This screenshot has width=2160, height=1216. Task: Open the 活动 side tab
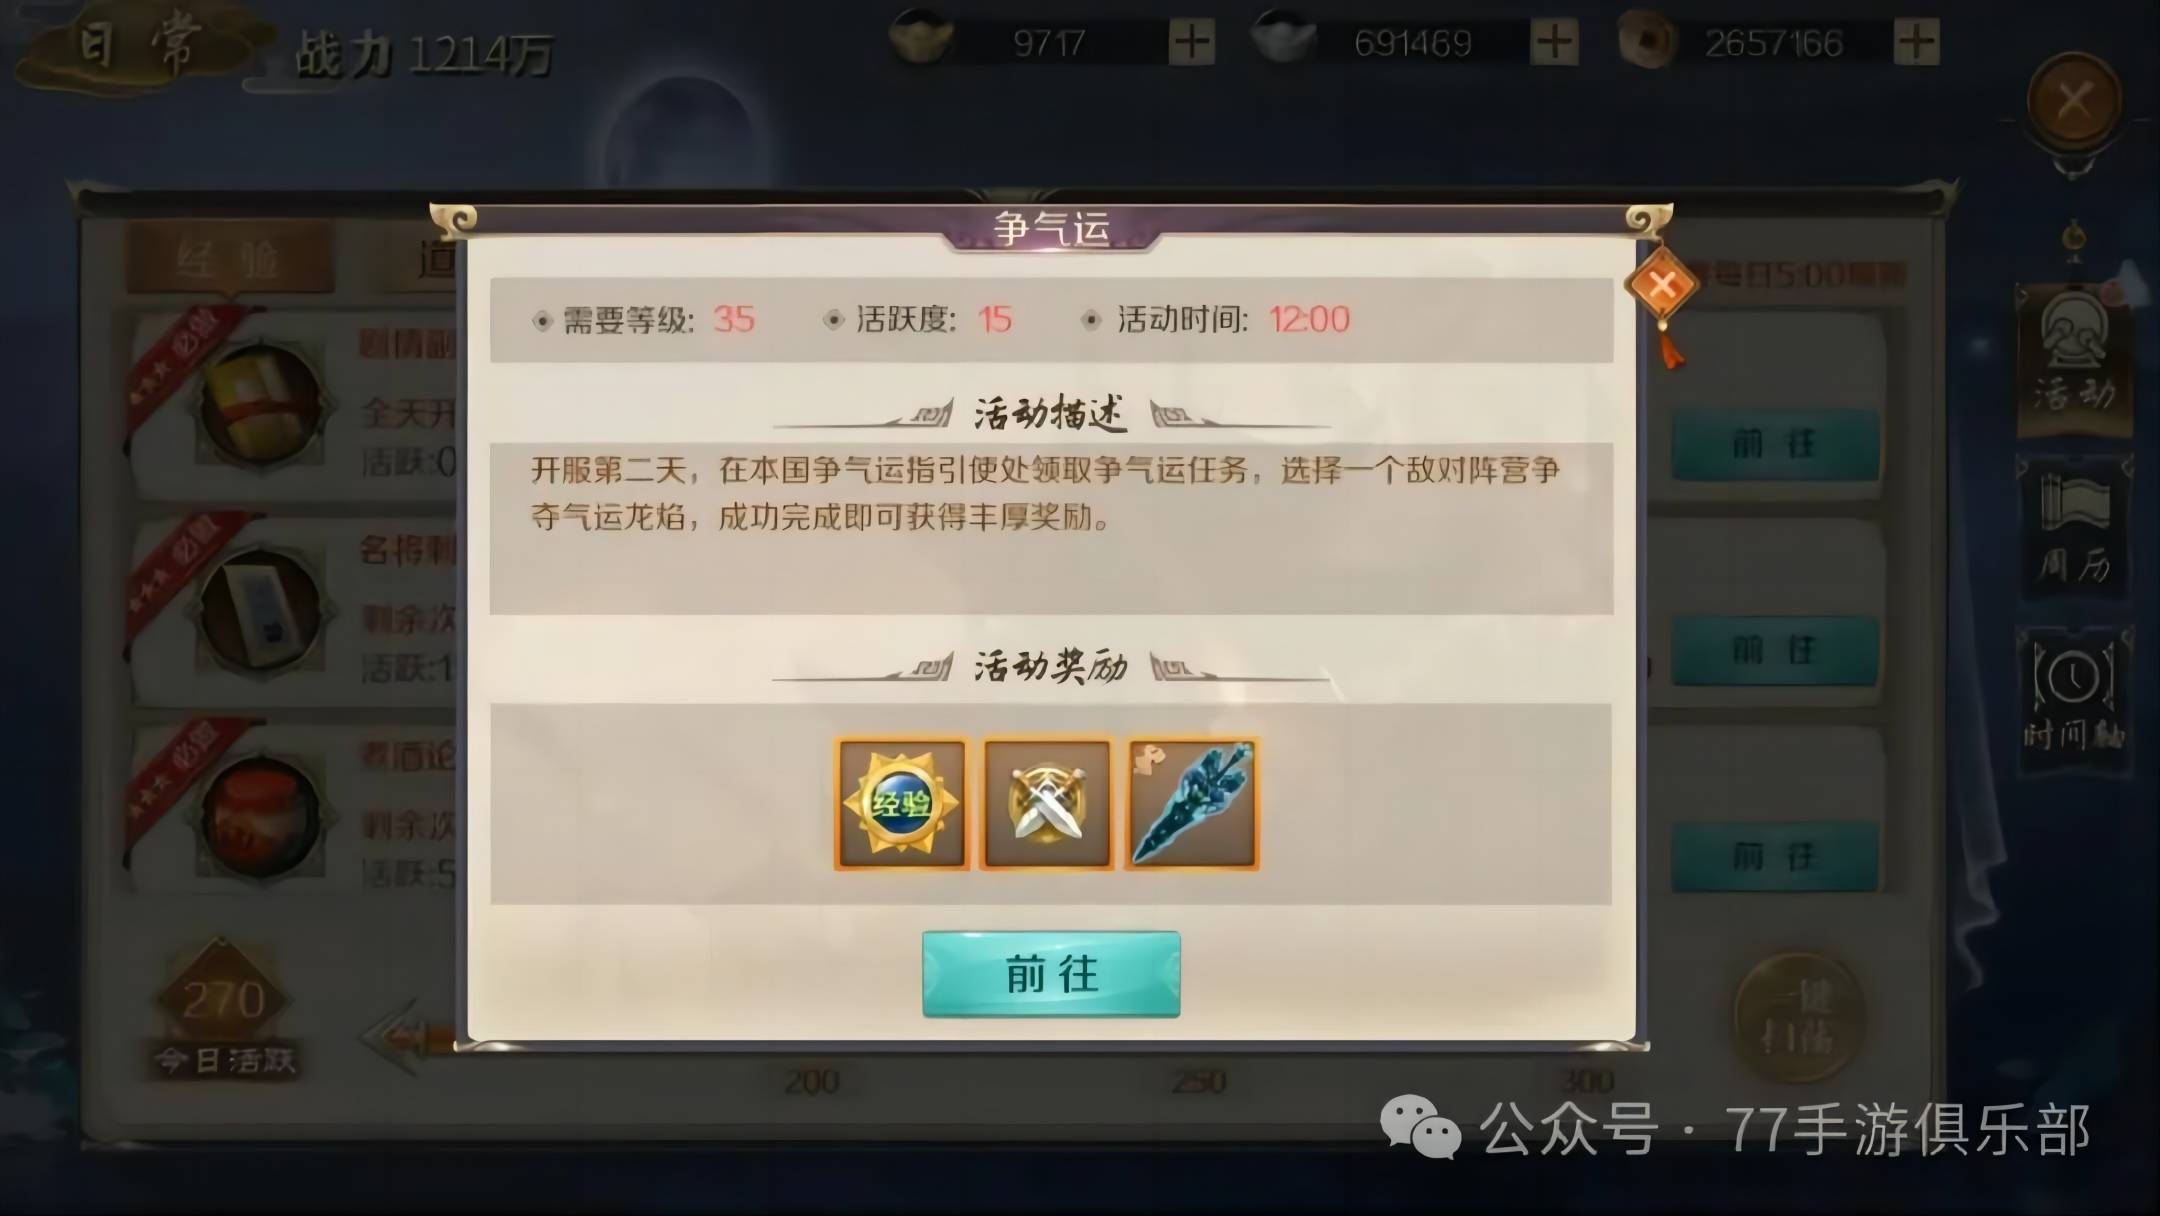[2075, 360]
